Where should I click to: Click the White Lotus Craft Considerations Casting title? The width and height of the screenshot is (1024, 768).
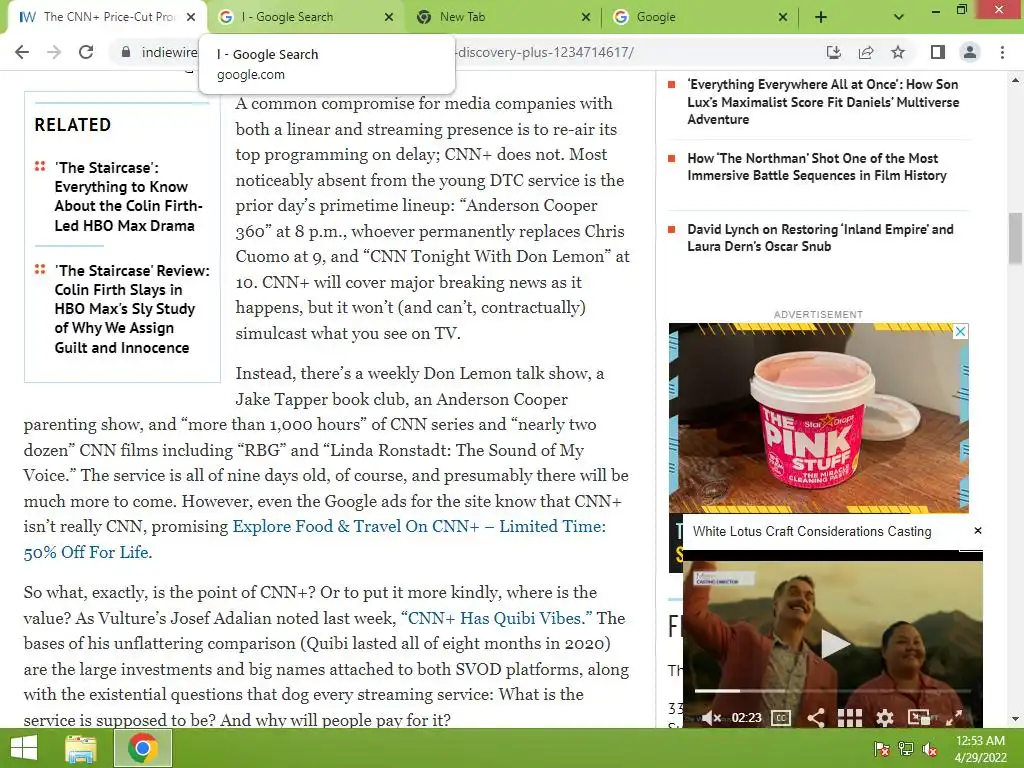(812, 531)
